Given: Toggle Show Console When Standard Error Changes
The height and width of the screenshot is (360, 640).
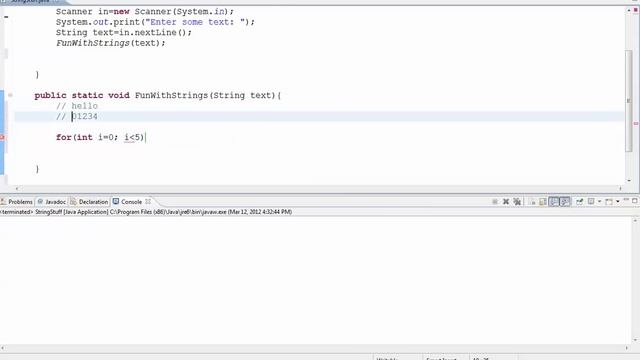Looking at the screenshot, I should pos(565,202).
